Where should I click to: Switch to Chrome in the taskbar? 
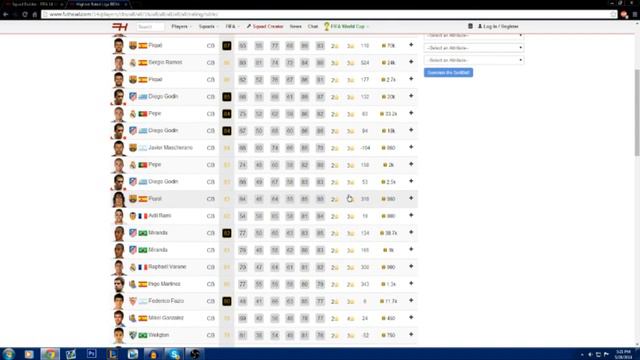[50, 353]
